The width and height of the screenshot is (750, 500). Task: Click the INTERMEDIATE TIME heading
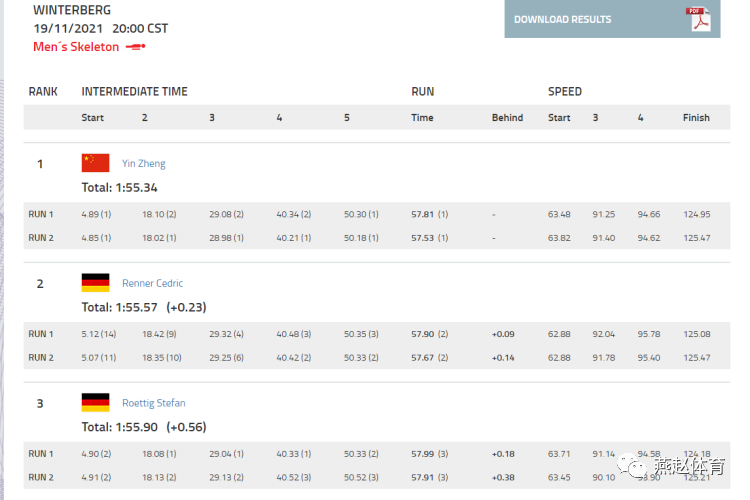(x=134, y=91)
